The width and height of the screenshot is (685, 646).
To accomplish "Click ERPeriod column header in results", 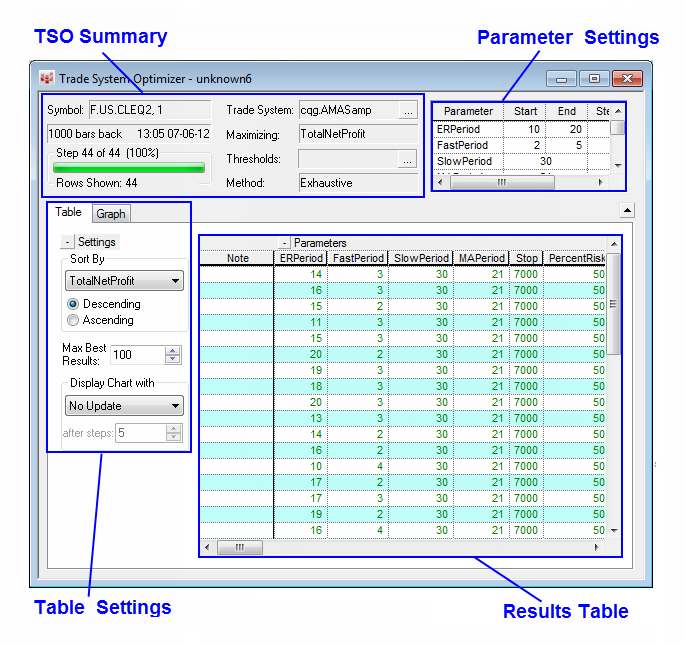I will coord(301,258).
